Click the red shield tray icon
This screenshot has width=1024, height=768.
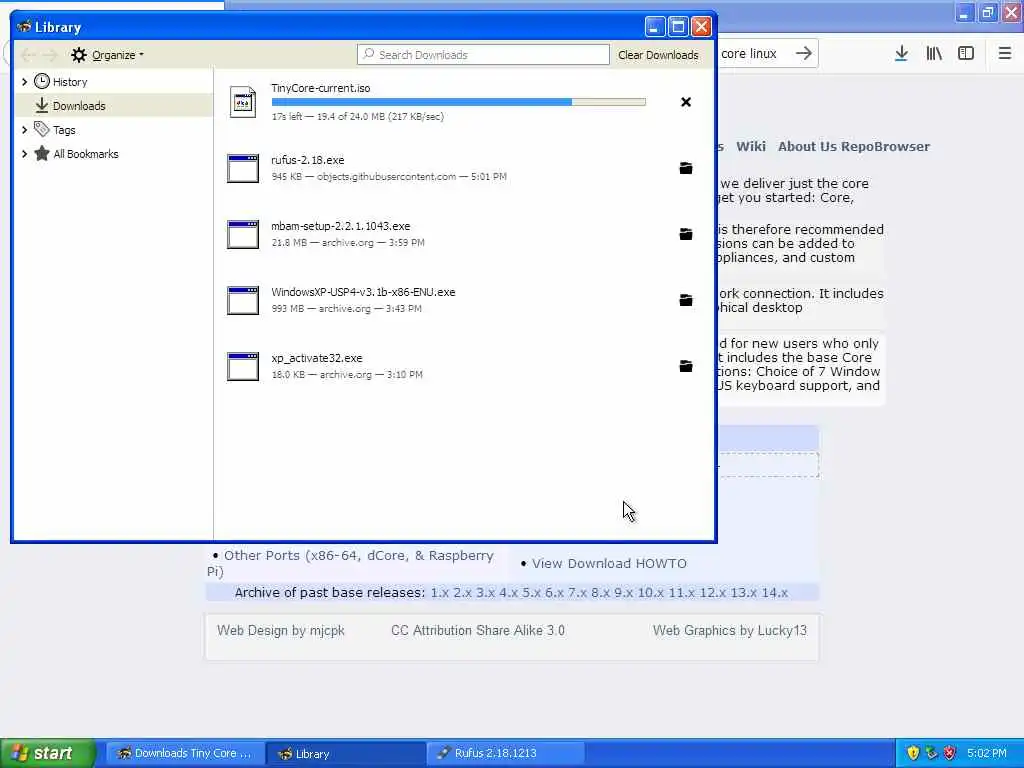click(950, 753)
